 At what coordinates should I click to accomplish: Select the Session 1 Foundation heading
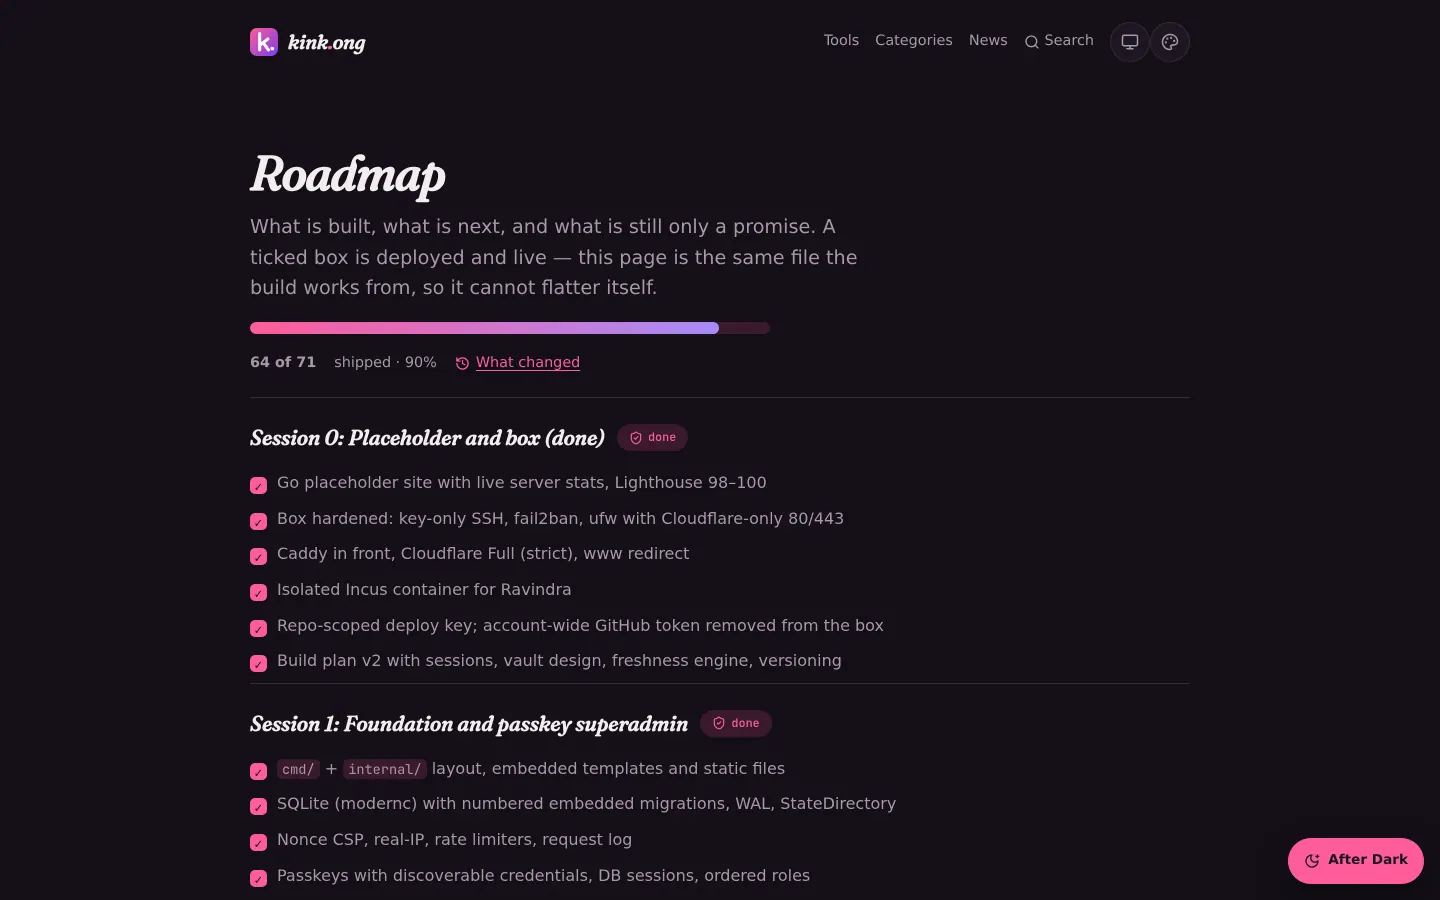469,724
